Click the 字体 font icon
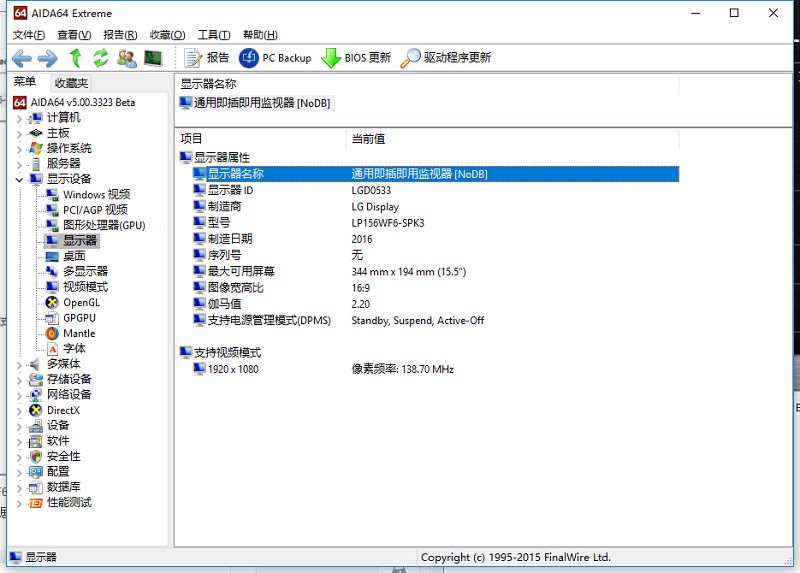Viewport: 800px width, 573px height. pyautogui.click(x=52, y=349)
